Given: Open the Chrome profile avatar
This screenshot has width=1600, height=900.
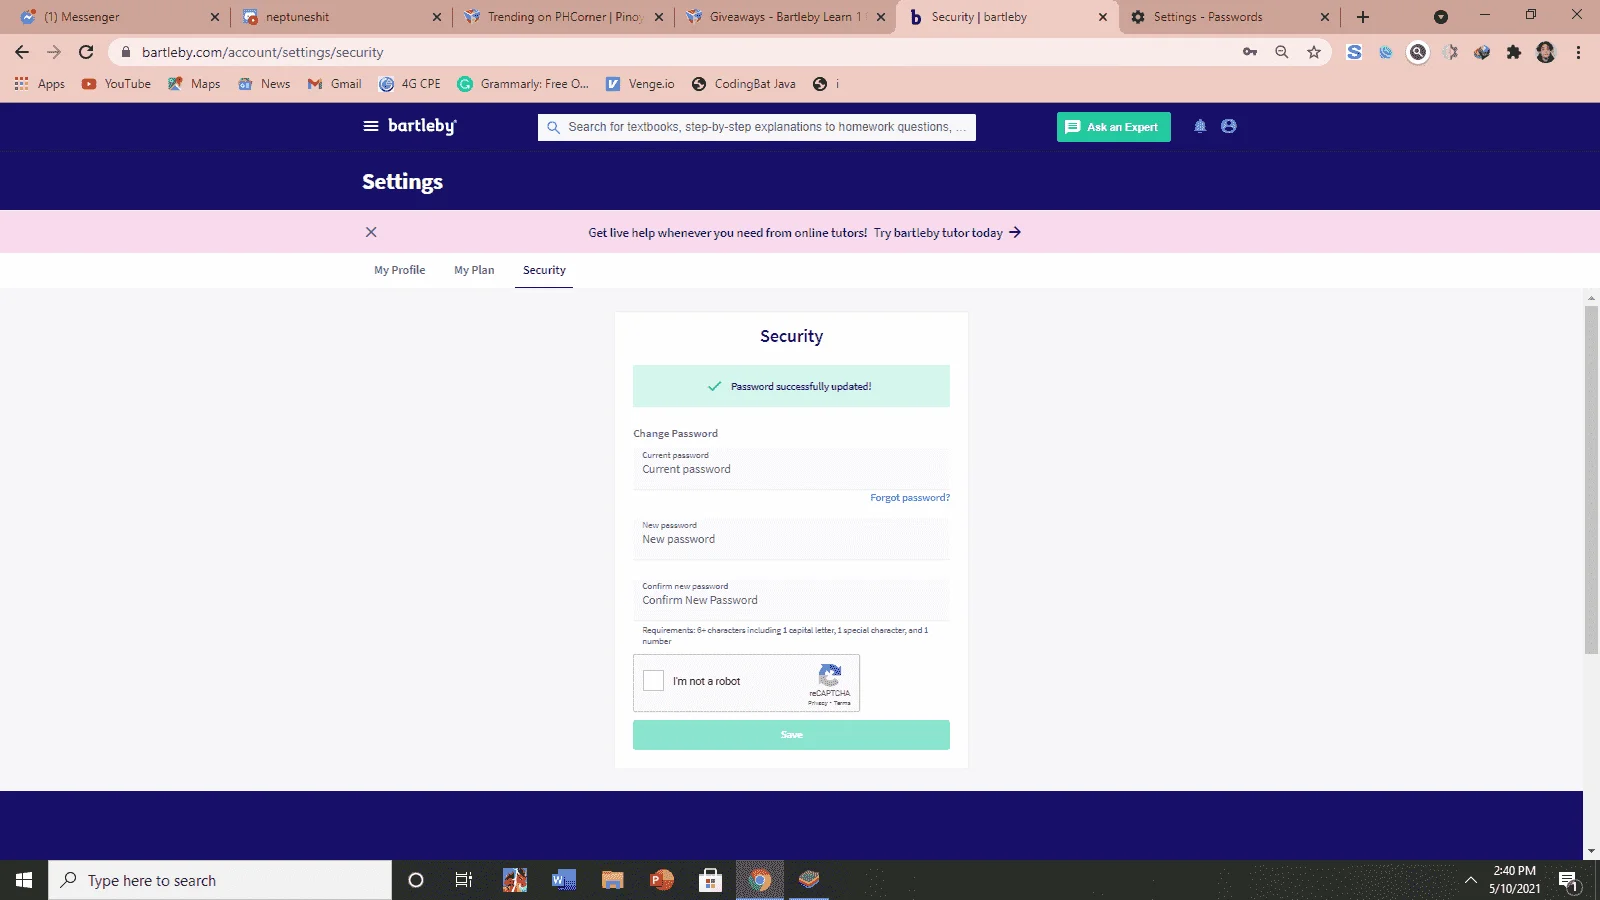Looking at the screenshot, I should [x=1546, y=52].
